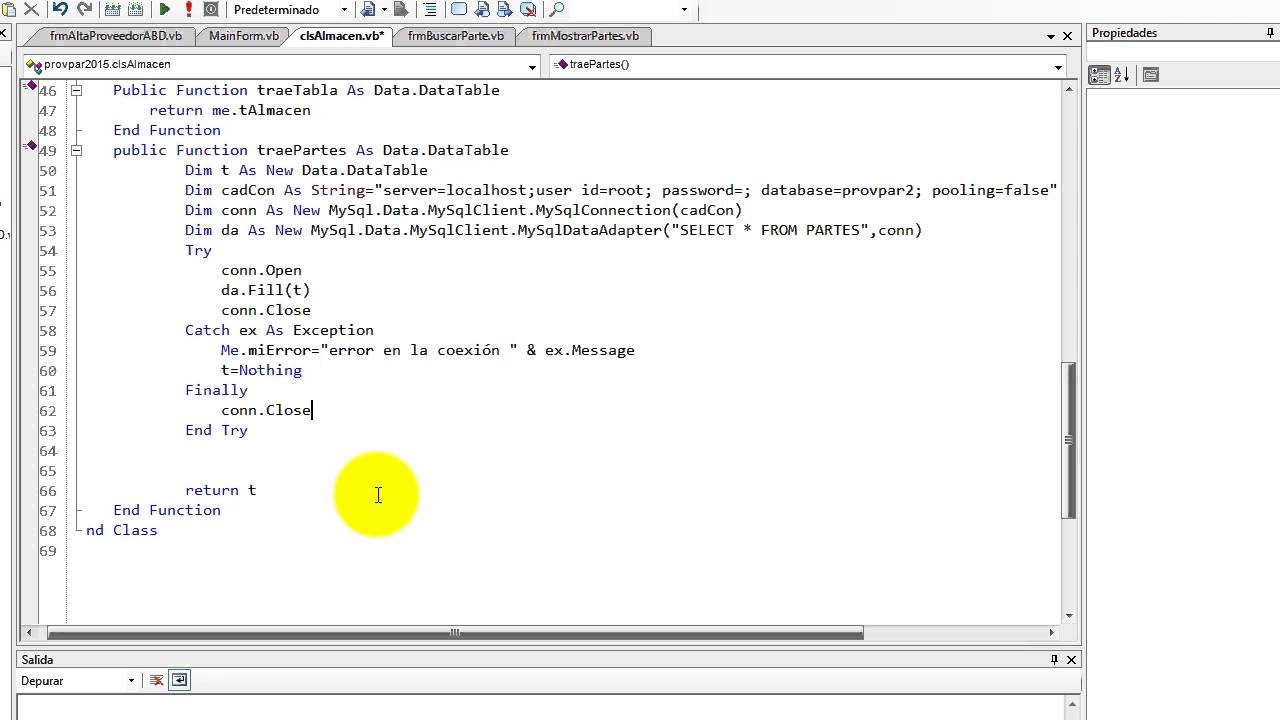Image resolution: width=1280 pixels, height=720 pixels.
Task: Toggle word wrap in Salida panel
Action: [x=179, y=681]
